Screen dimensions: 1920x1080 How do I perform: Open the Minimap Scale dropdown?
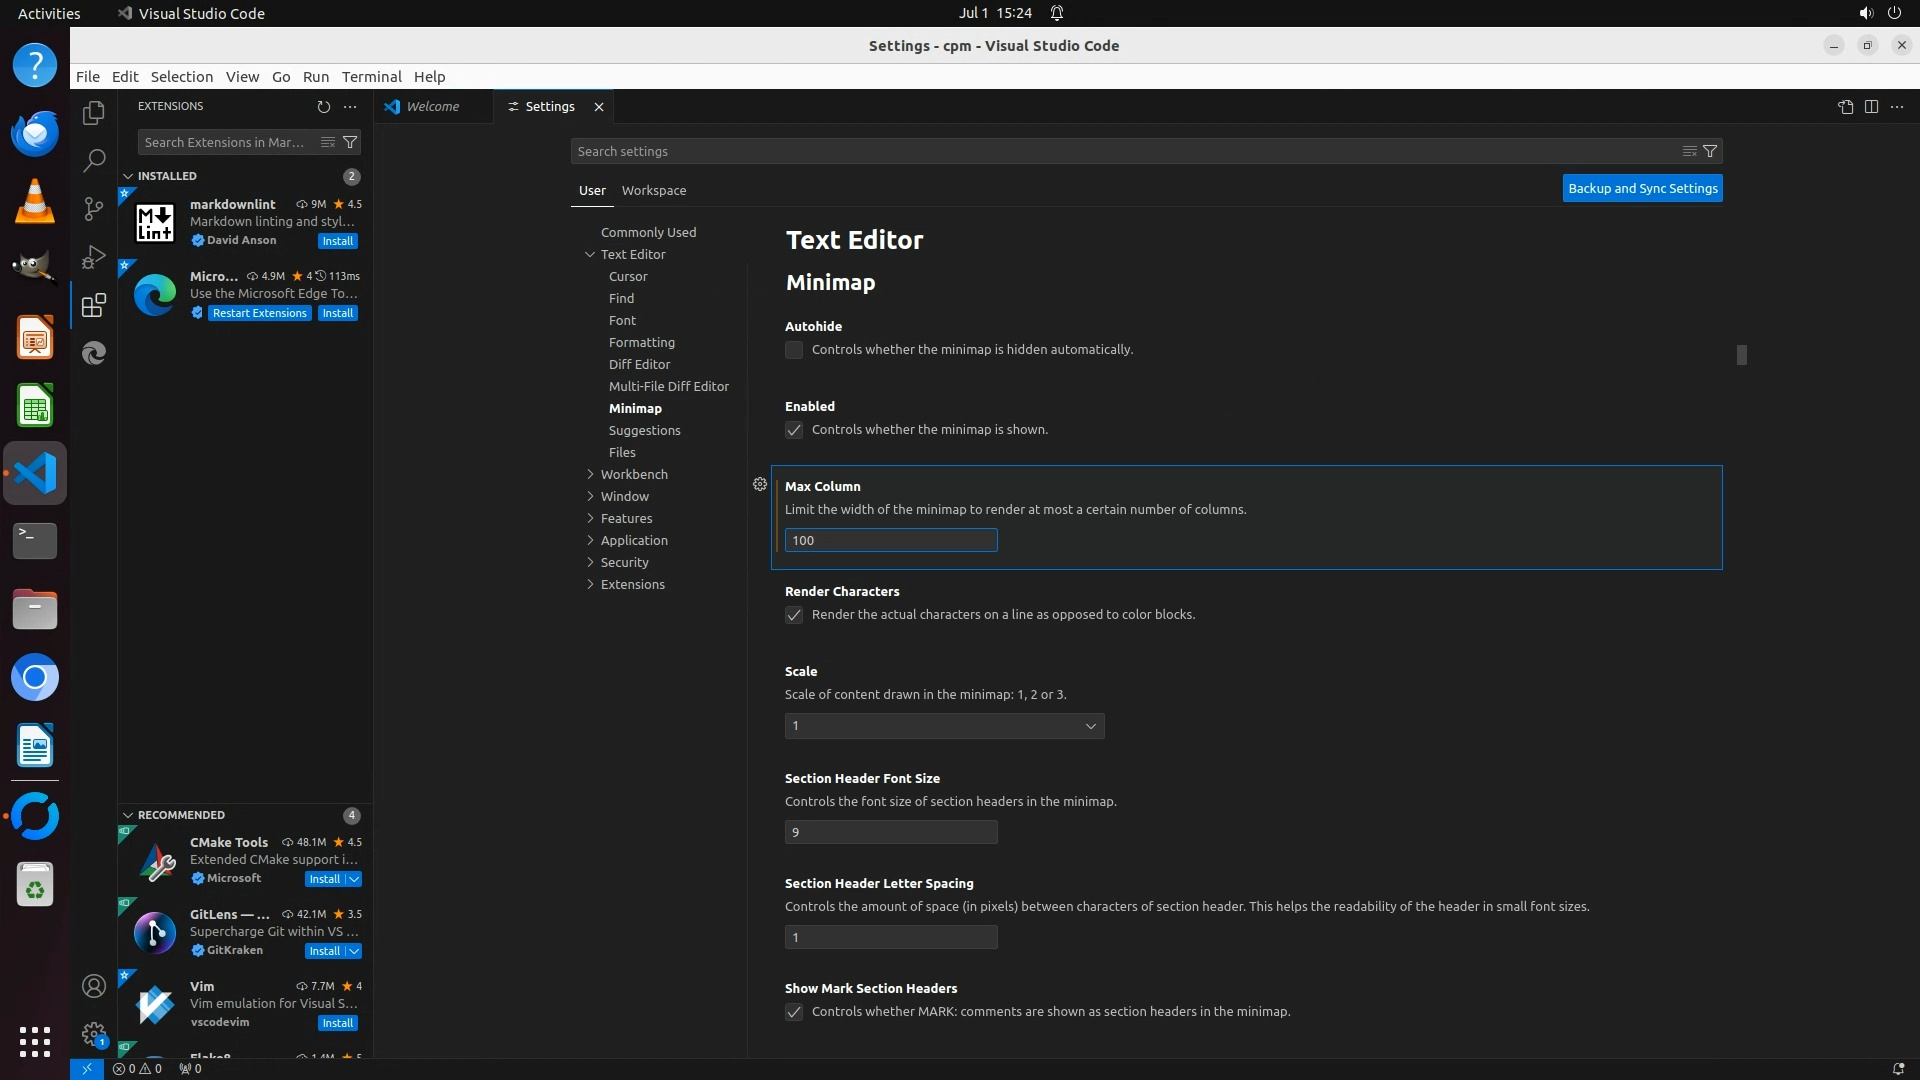coord(944,726)
